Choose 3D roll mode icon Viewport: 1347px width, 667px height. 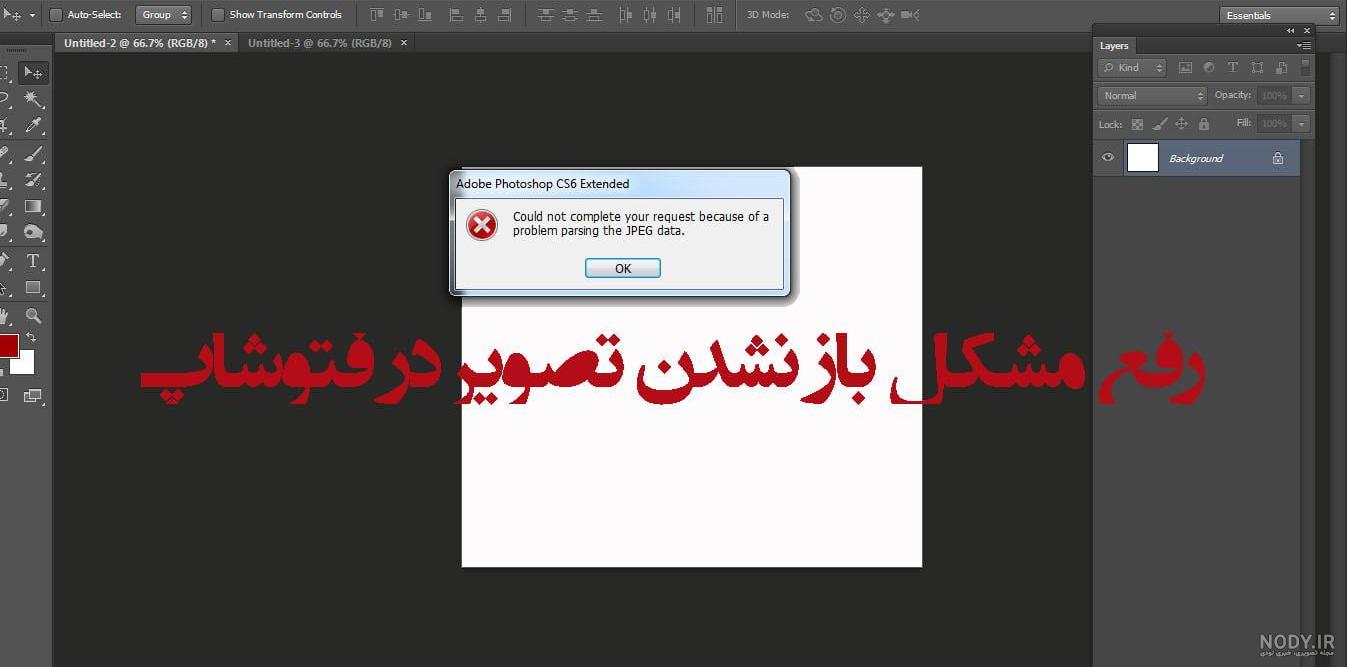point(838,15)
